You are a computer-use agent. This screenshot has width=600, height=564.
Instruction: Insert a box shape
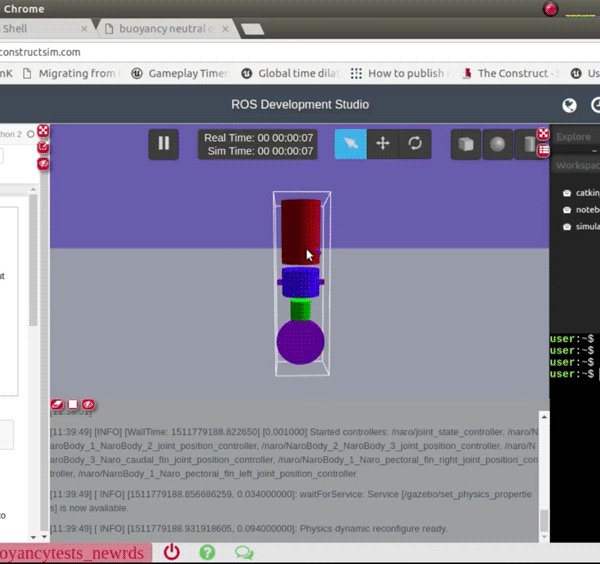coord(466,144)
